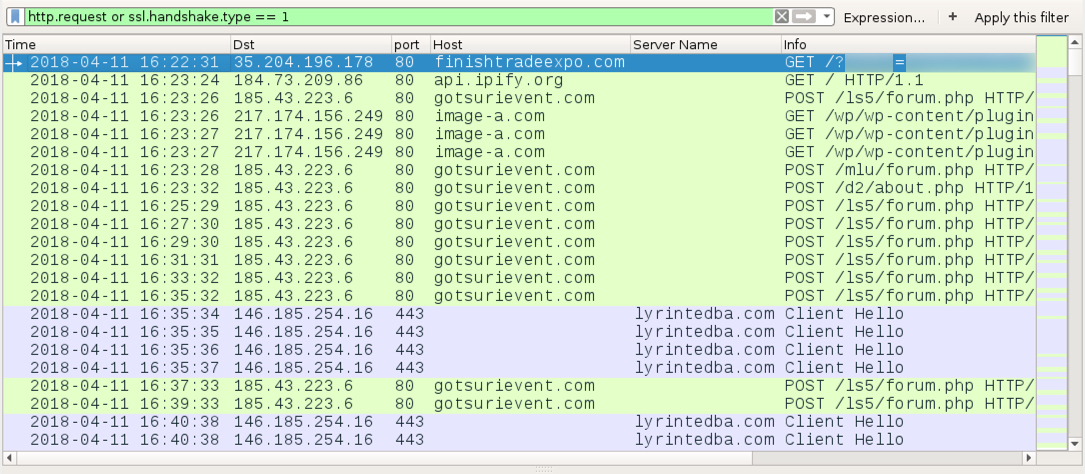Click the 'Apply this filter' button

pyautogui.click(x=1021, y=17)
